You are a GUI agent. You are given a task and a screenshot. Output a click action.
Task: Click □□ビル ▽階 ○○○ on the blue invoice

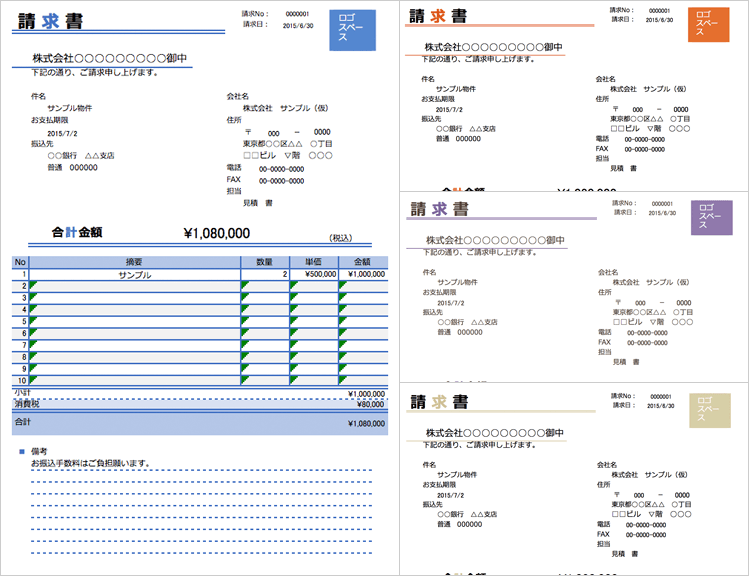[287, 155]
